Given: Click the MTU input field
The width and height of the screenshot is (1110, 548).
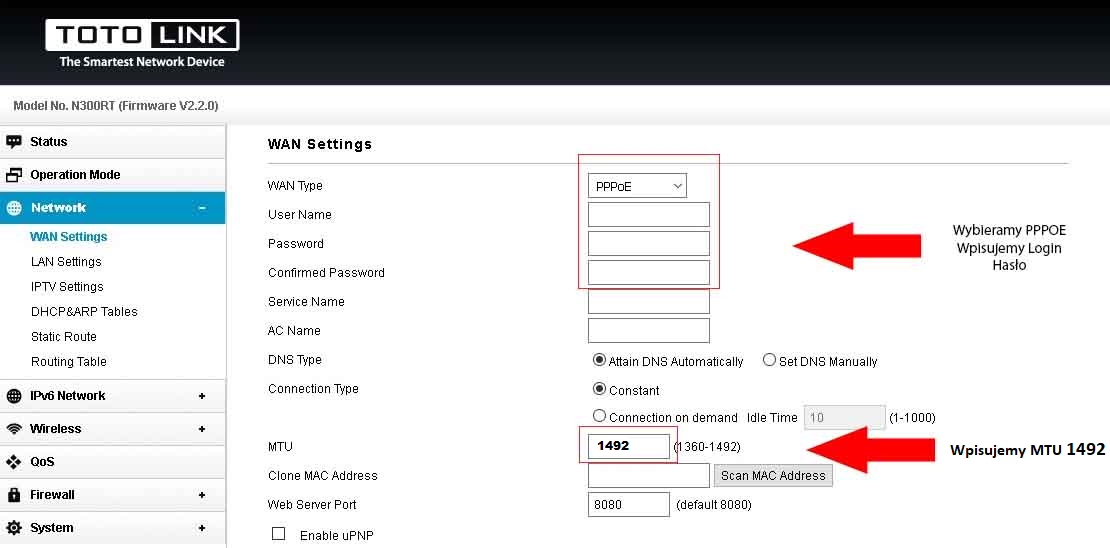Looking at the screenshot, I should click(628, 446).
